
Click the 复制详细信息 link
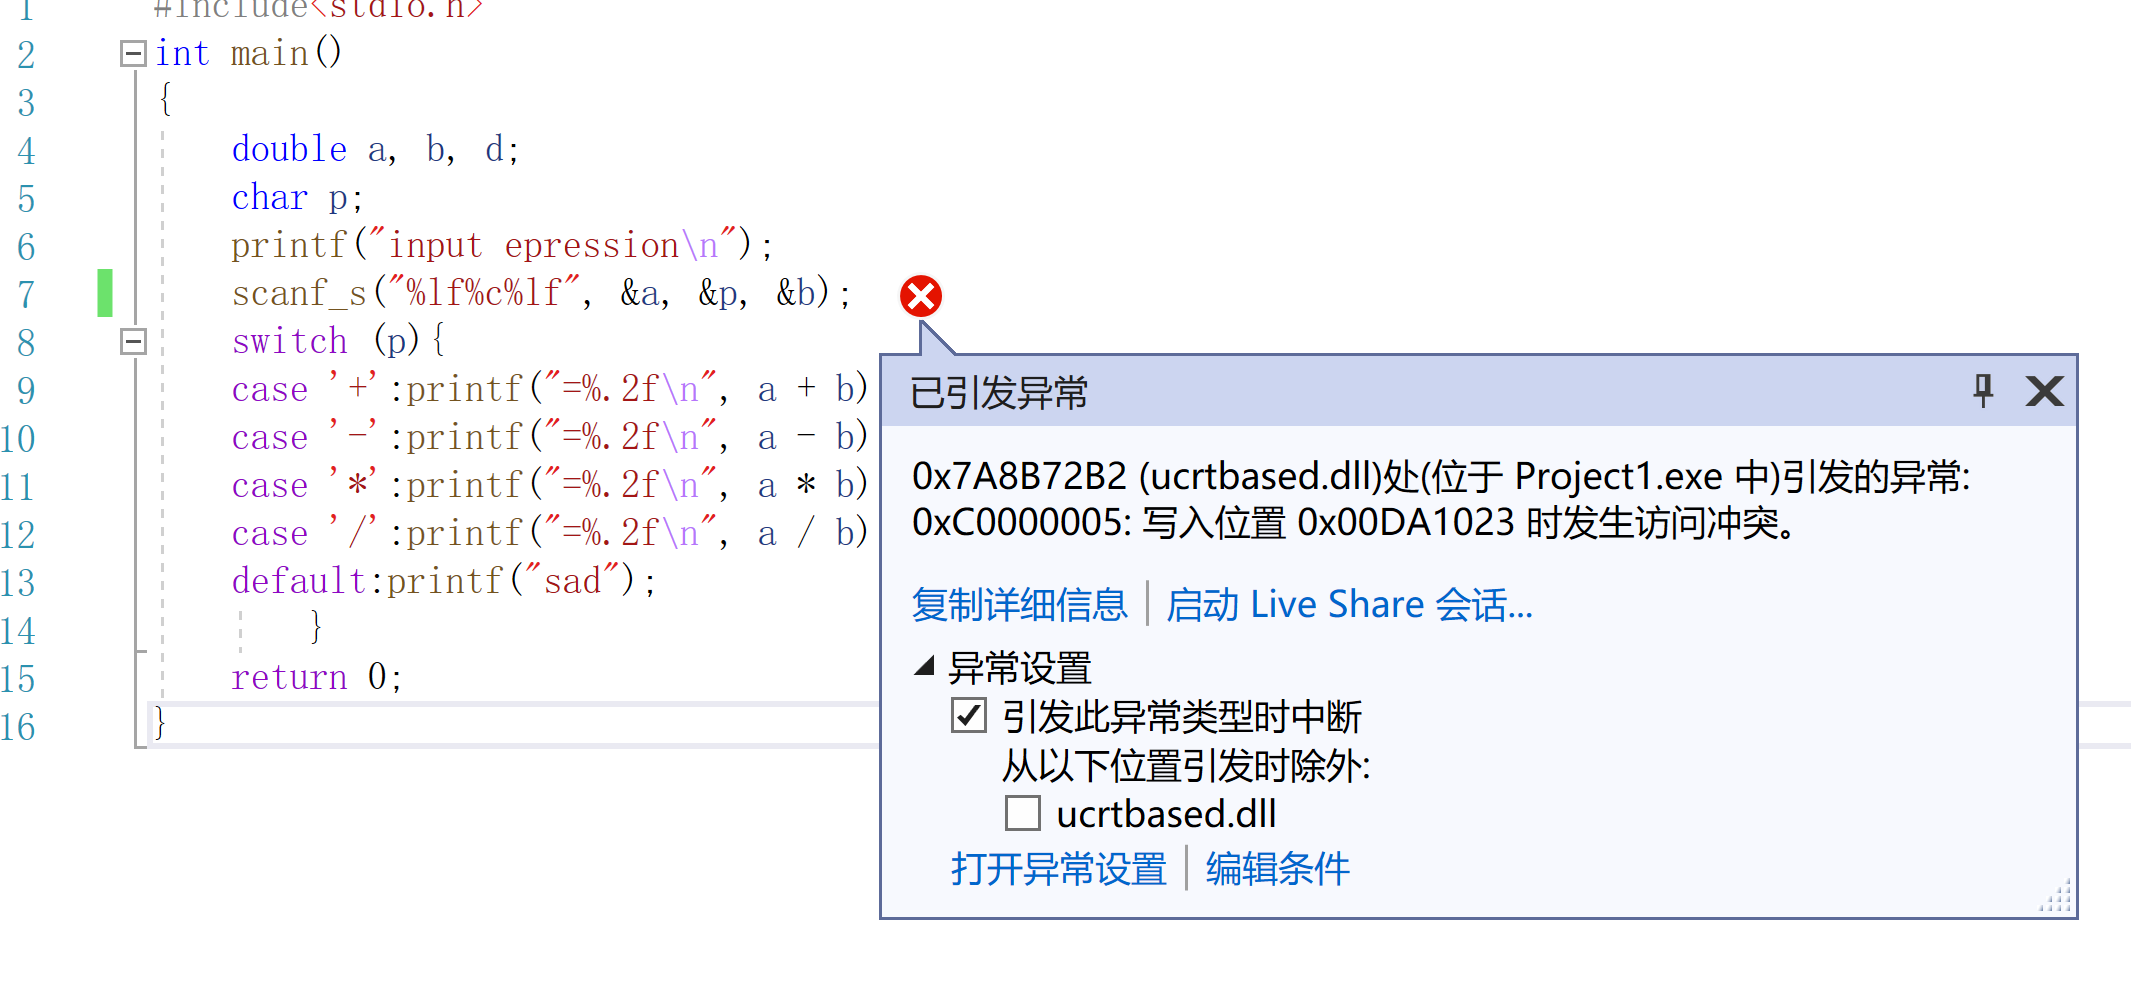1019,605
